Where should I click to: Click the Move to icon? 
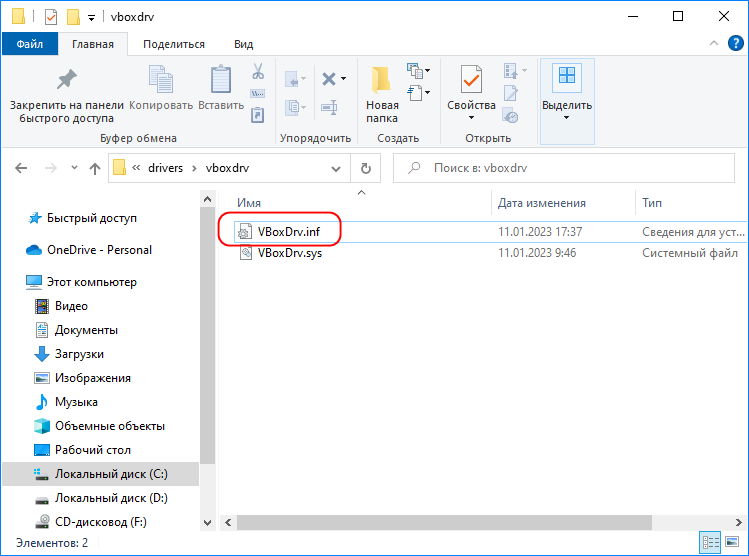pyautogui.click(x=293, y=79)
